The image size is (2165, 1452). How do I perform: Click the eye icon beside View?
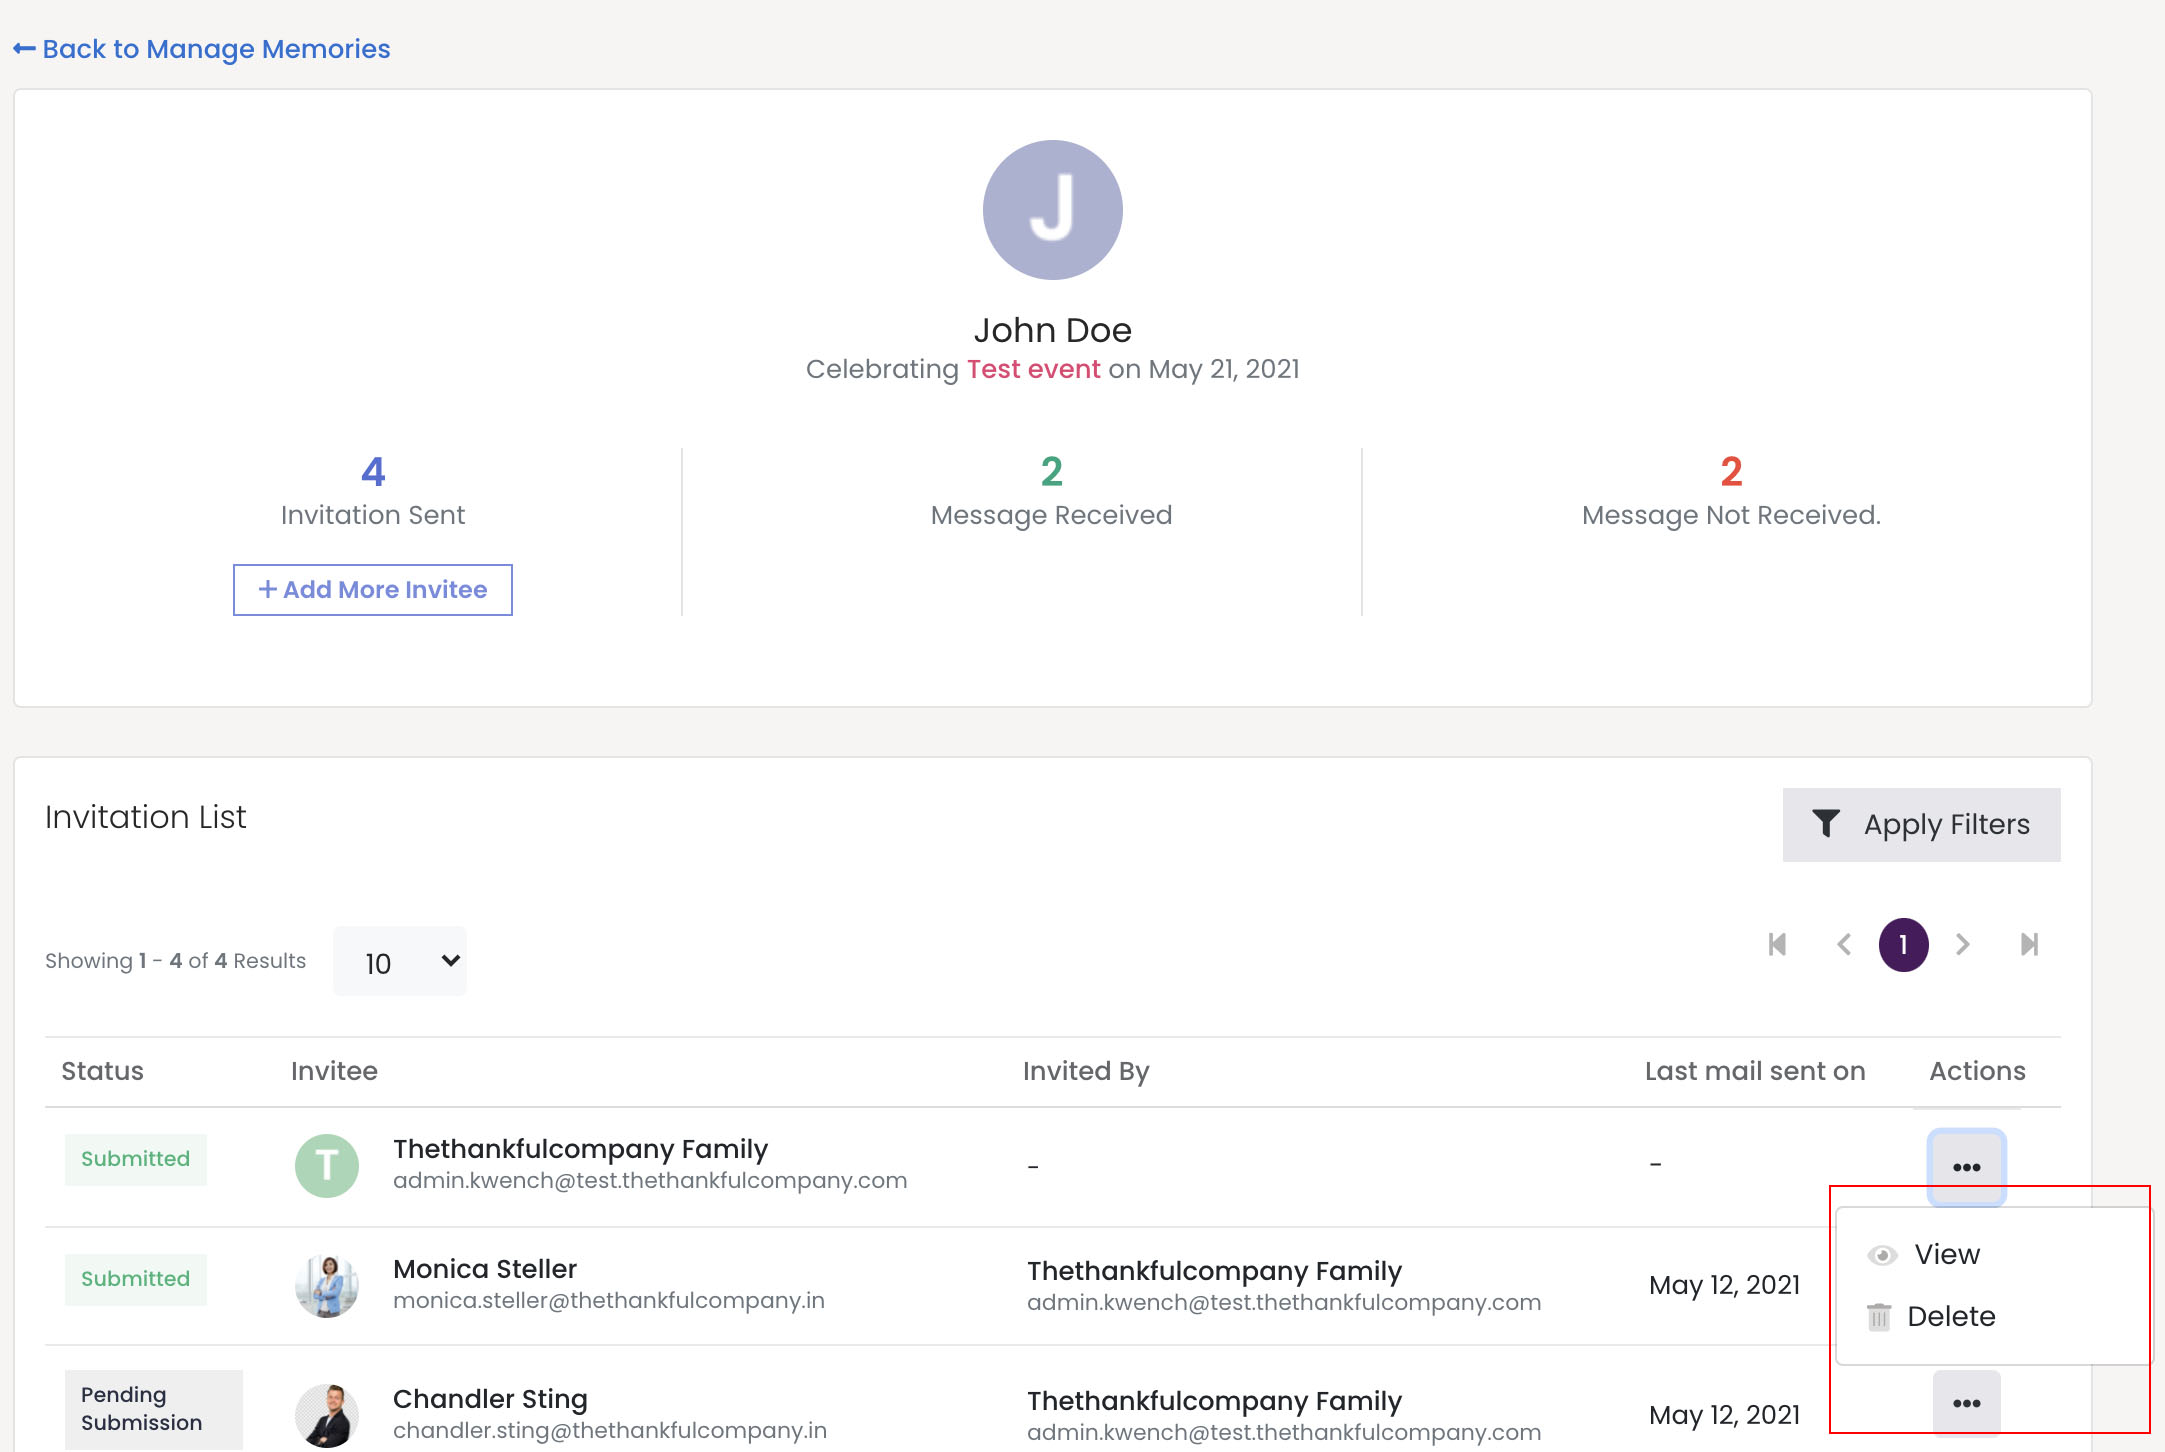coord(1882,1255)
